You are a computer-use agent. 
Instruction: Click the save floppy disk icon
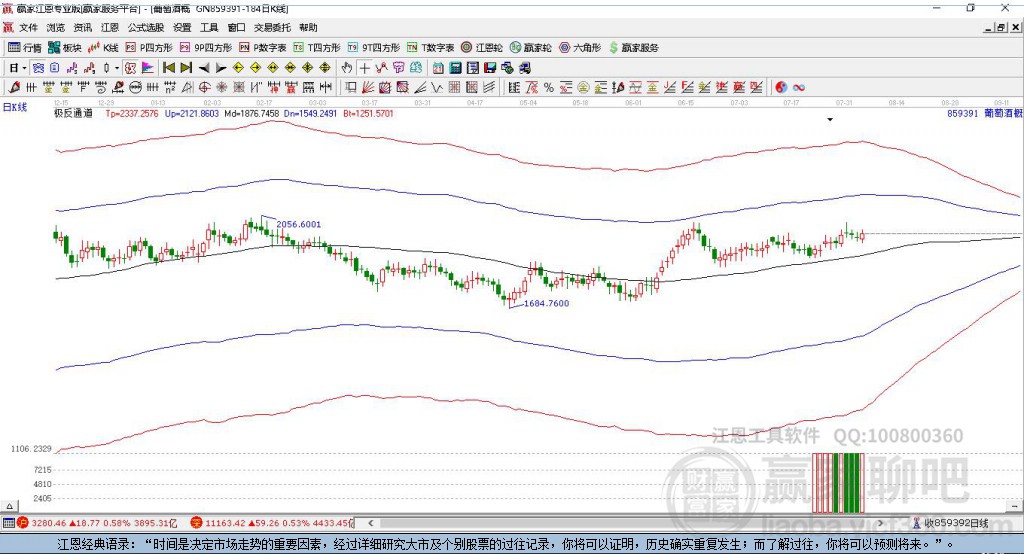(x=490, y=68)
